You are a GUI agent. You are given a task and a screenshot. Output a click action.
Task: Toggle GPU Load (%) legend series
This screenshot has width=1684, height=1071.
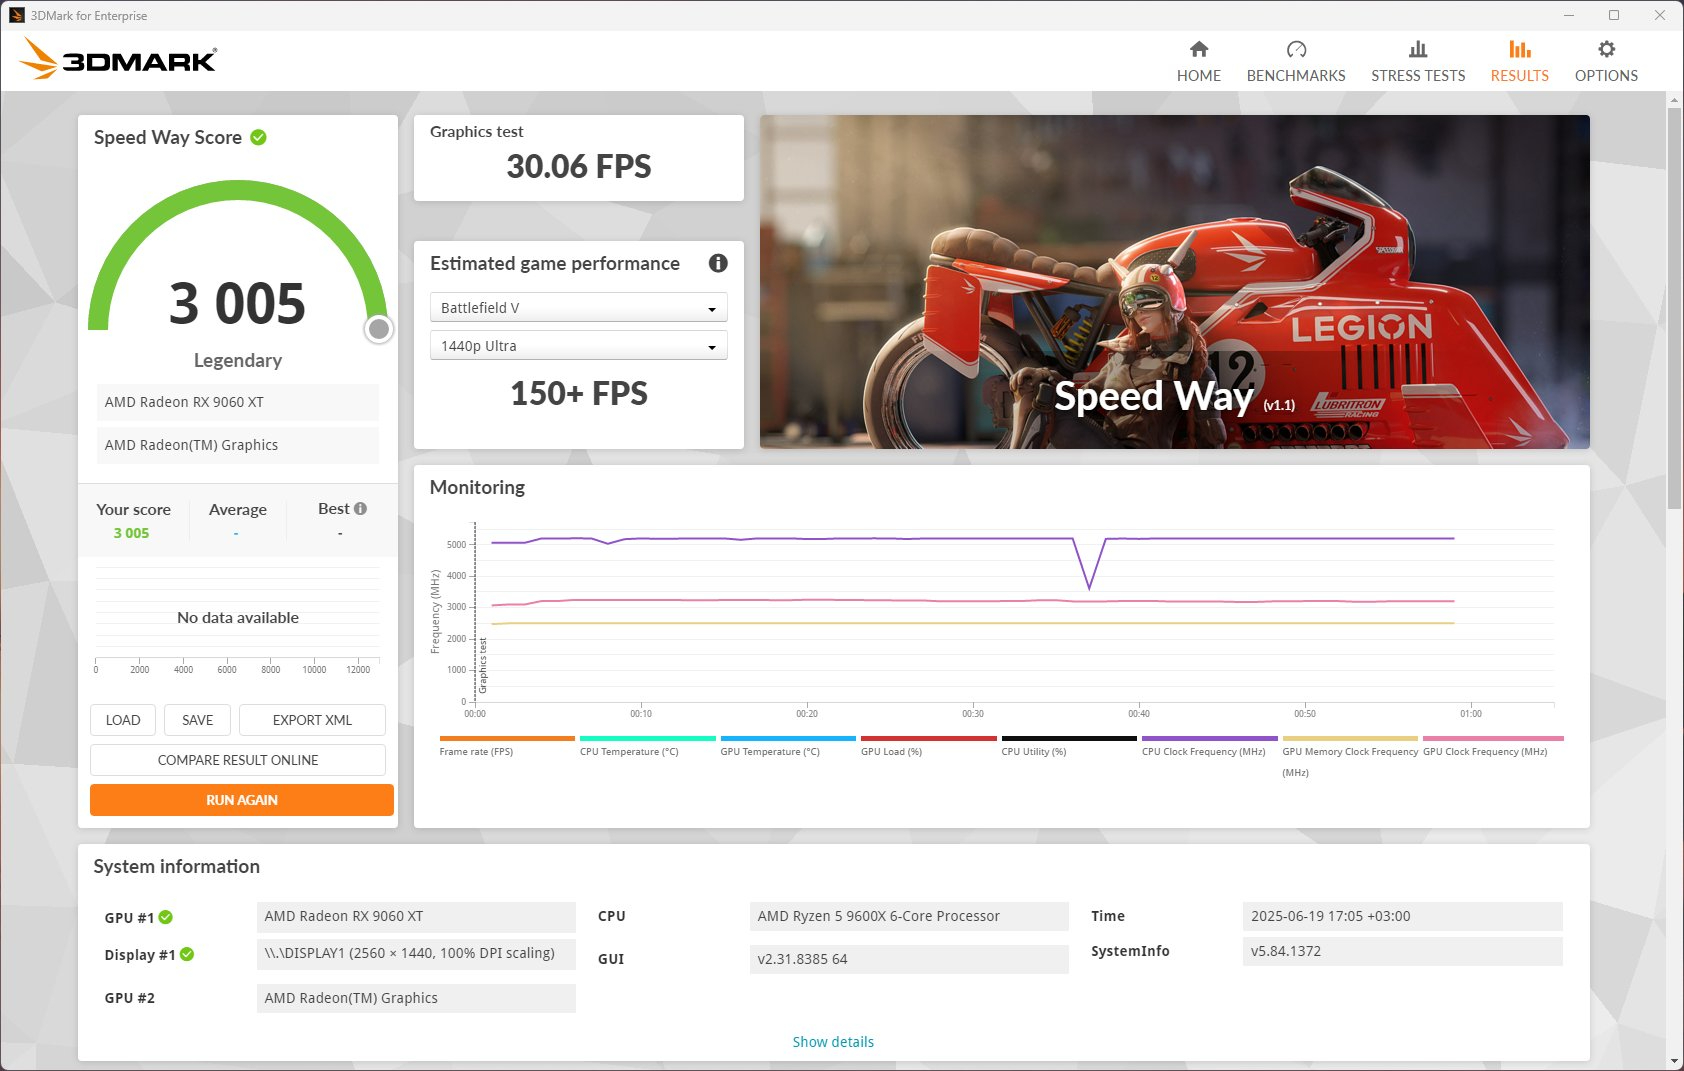click(928, 746)
